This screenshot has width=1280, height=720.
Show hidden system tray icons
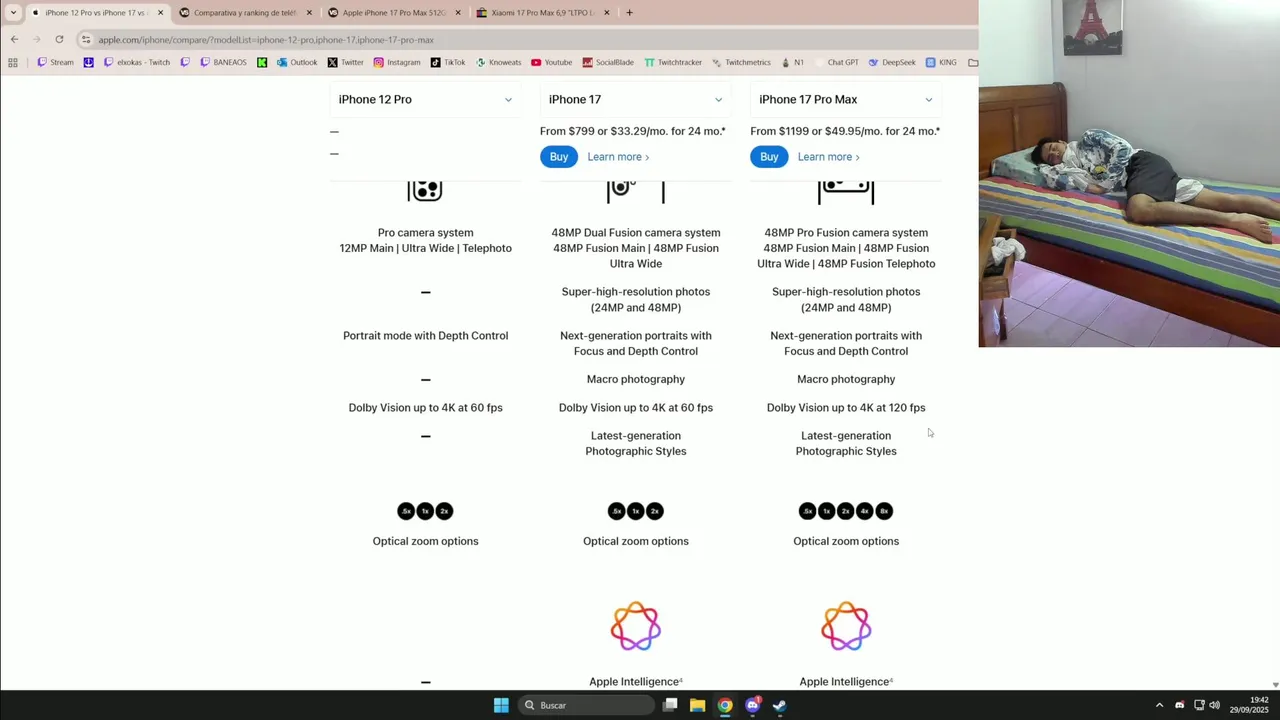tap(1159, 705)
